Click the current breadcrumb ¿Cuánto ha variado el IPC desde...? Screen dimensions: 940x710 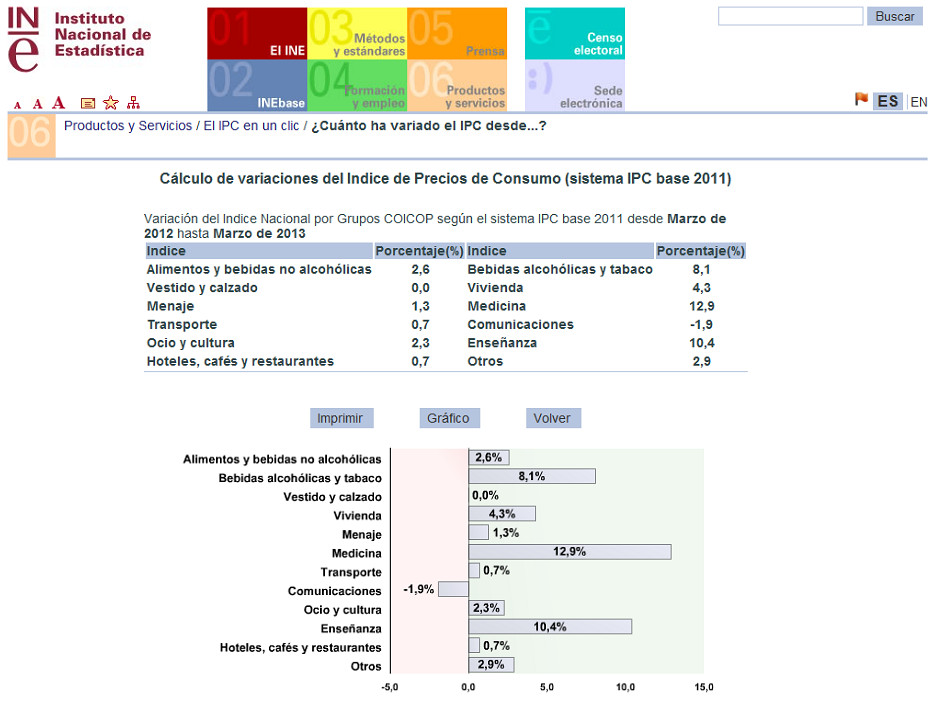pyautogui.click(x=429, y=126)
